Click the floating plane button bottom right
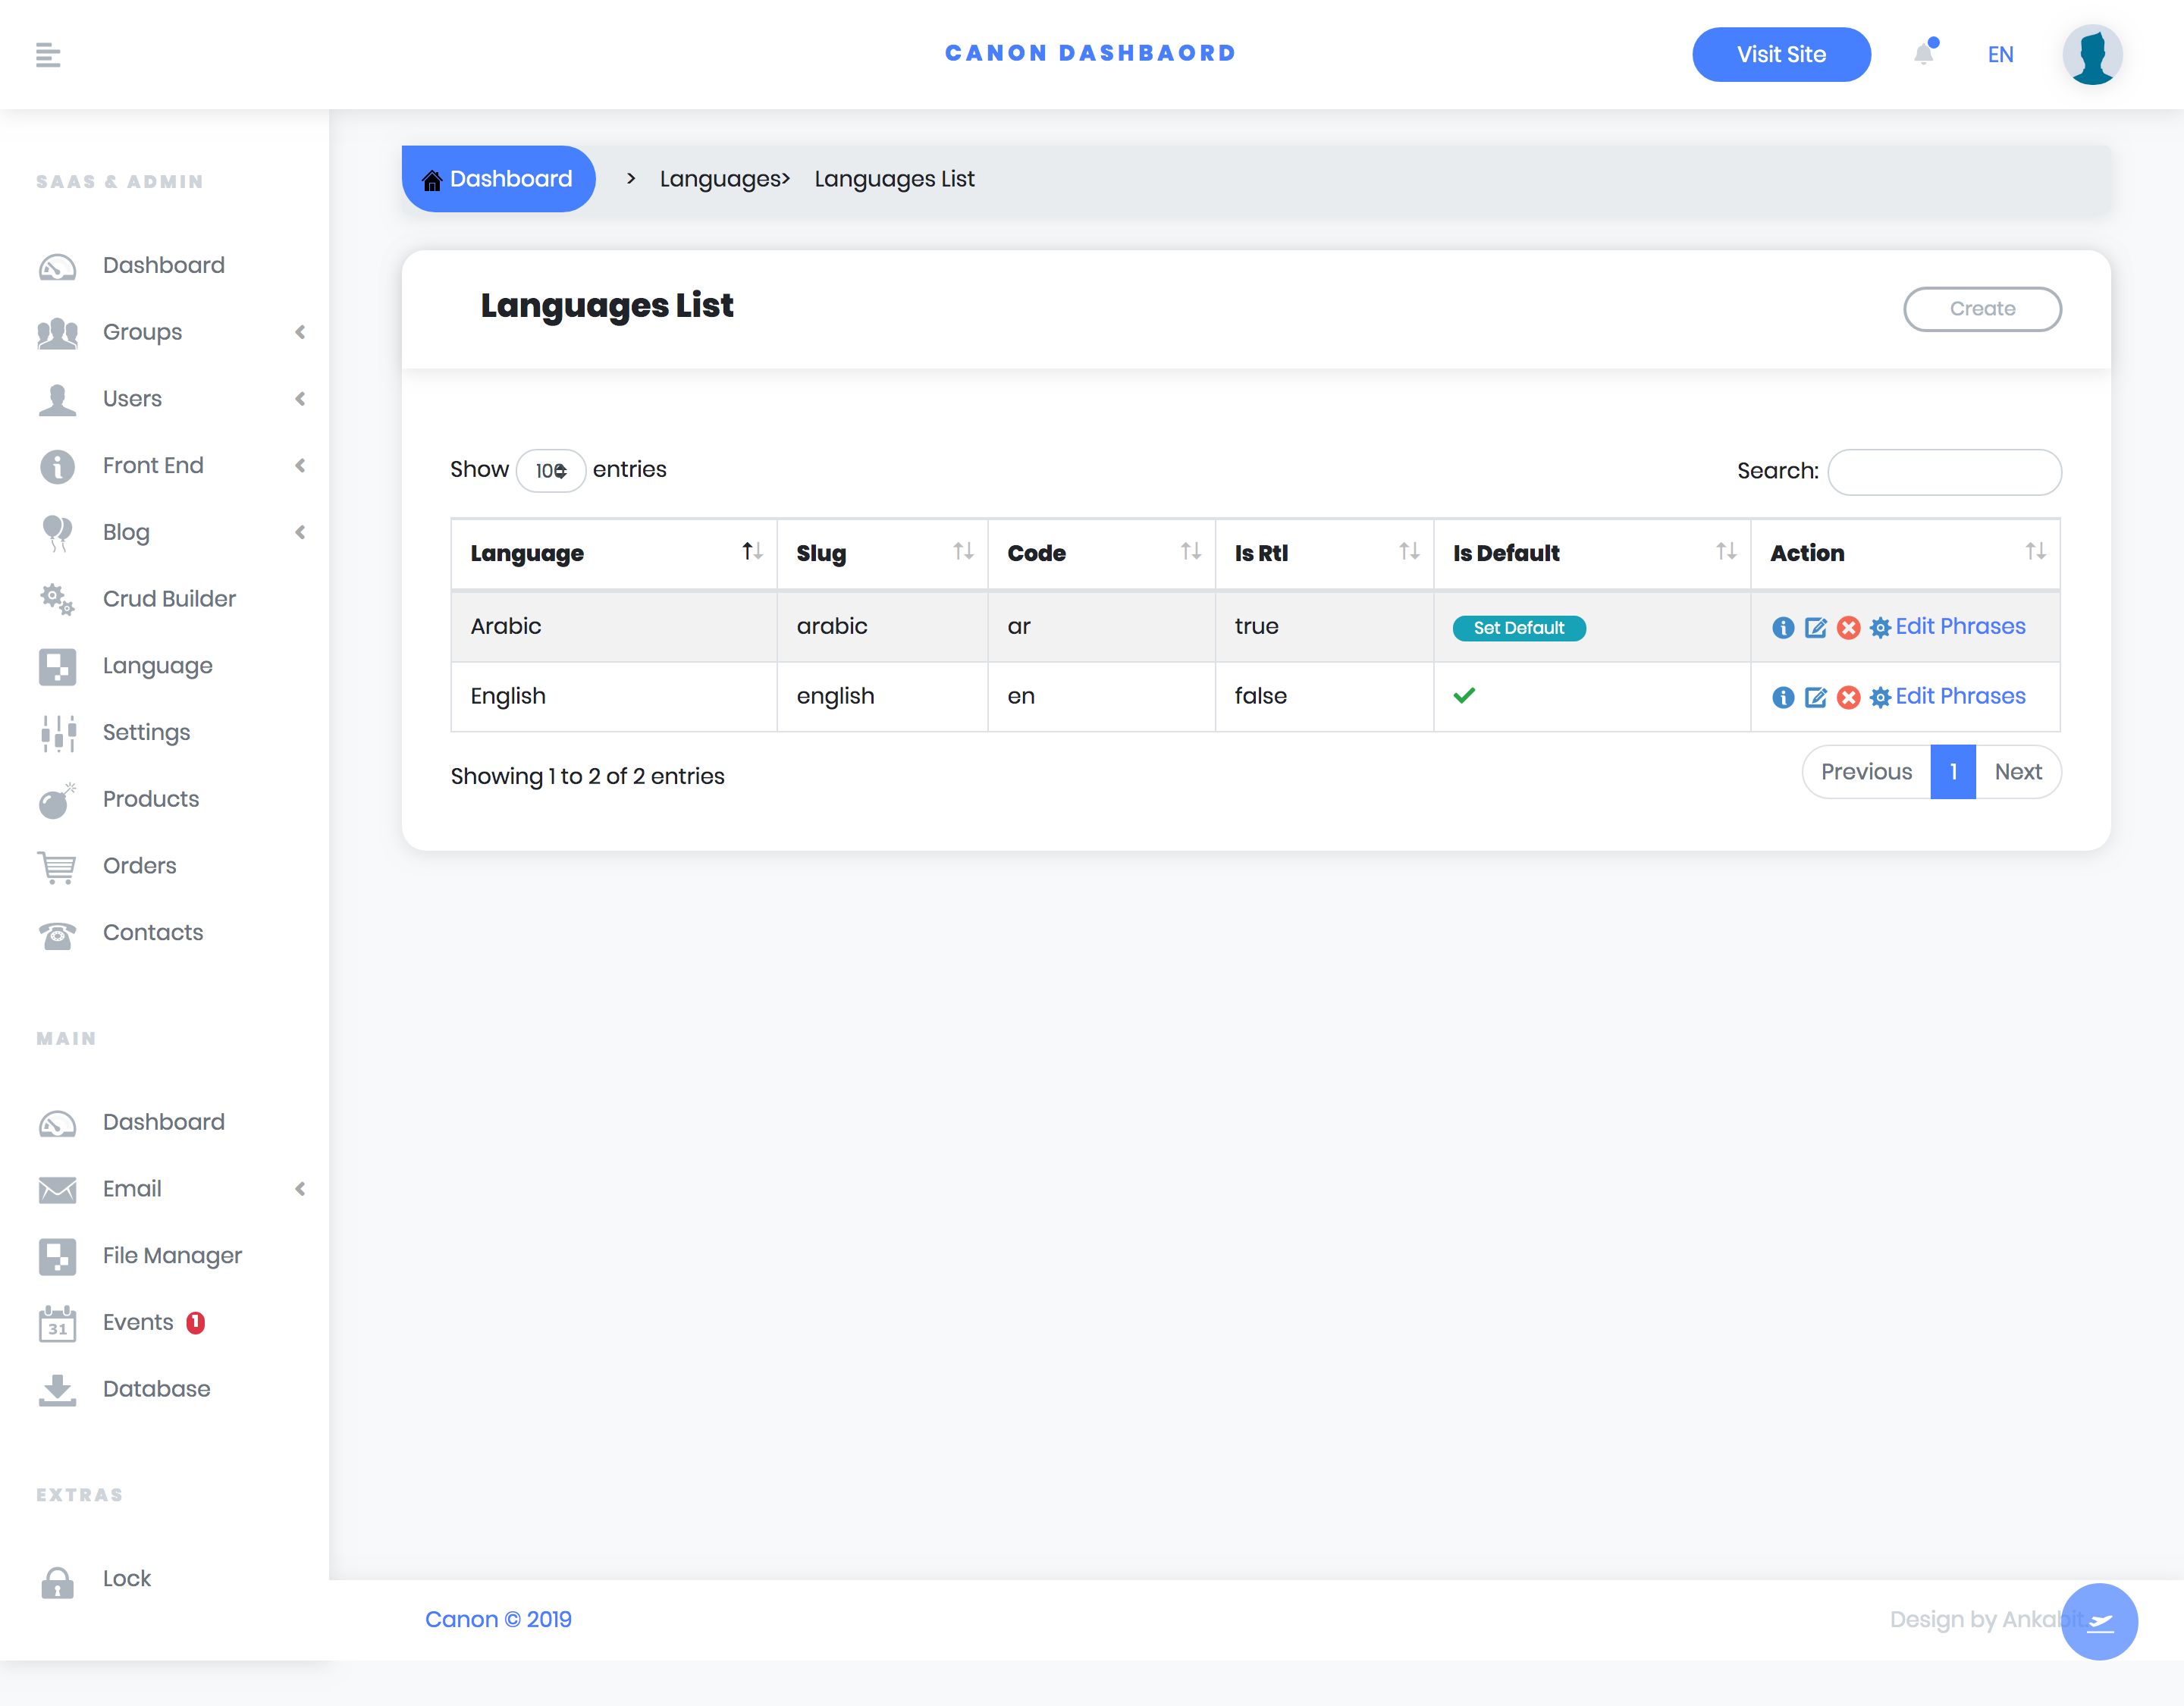This screenshot has height=1706, width=2184. click(x=2099, y=1621)
